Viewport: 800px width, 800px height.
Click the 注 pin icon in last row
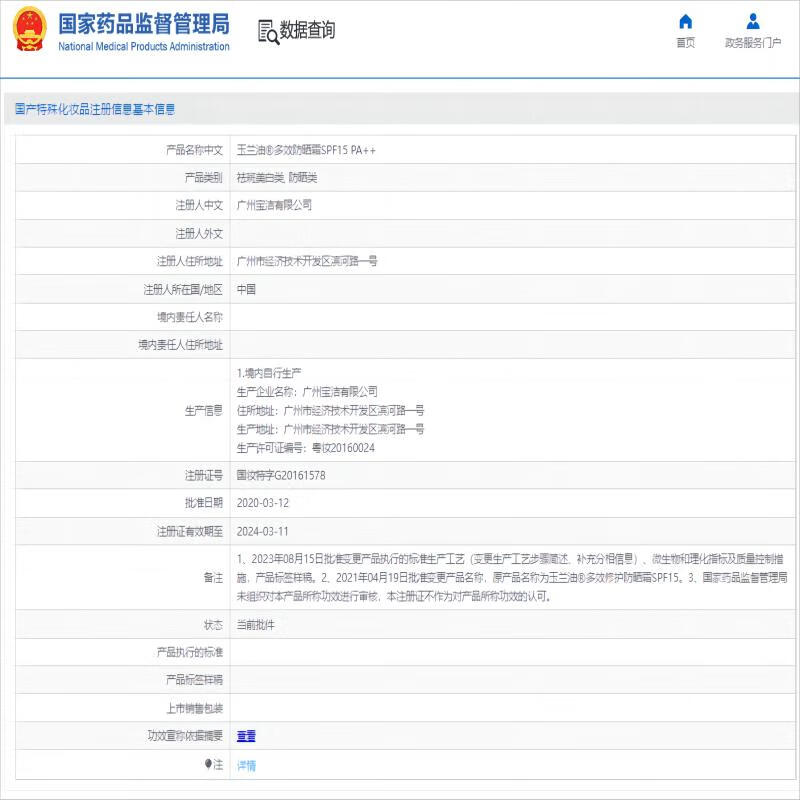pos(208,764)
